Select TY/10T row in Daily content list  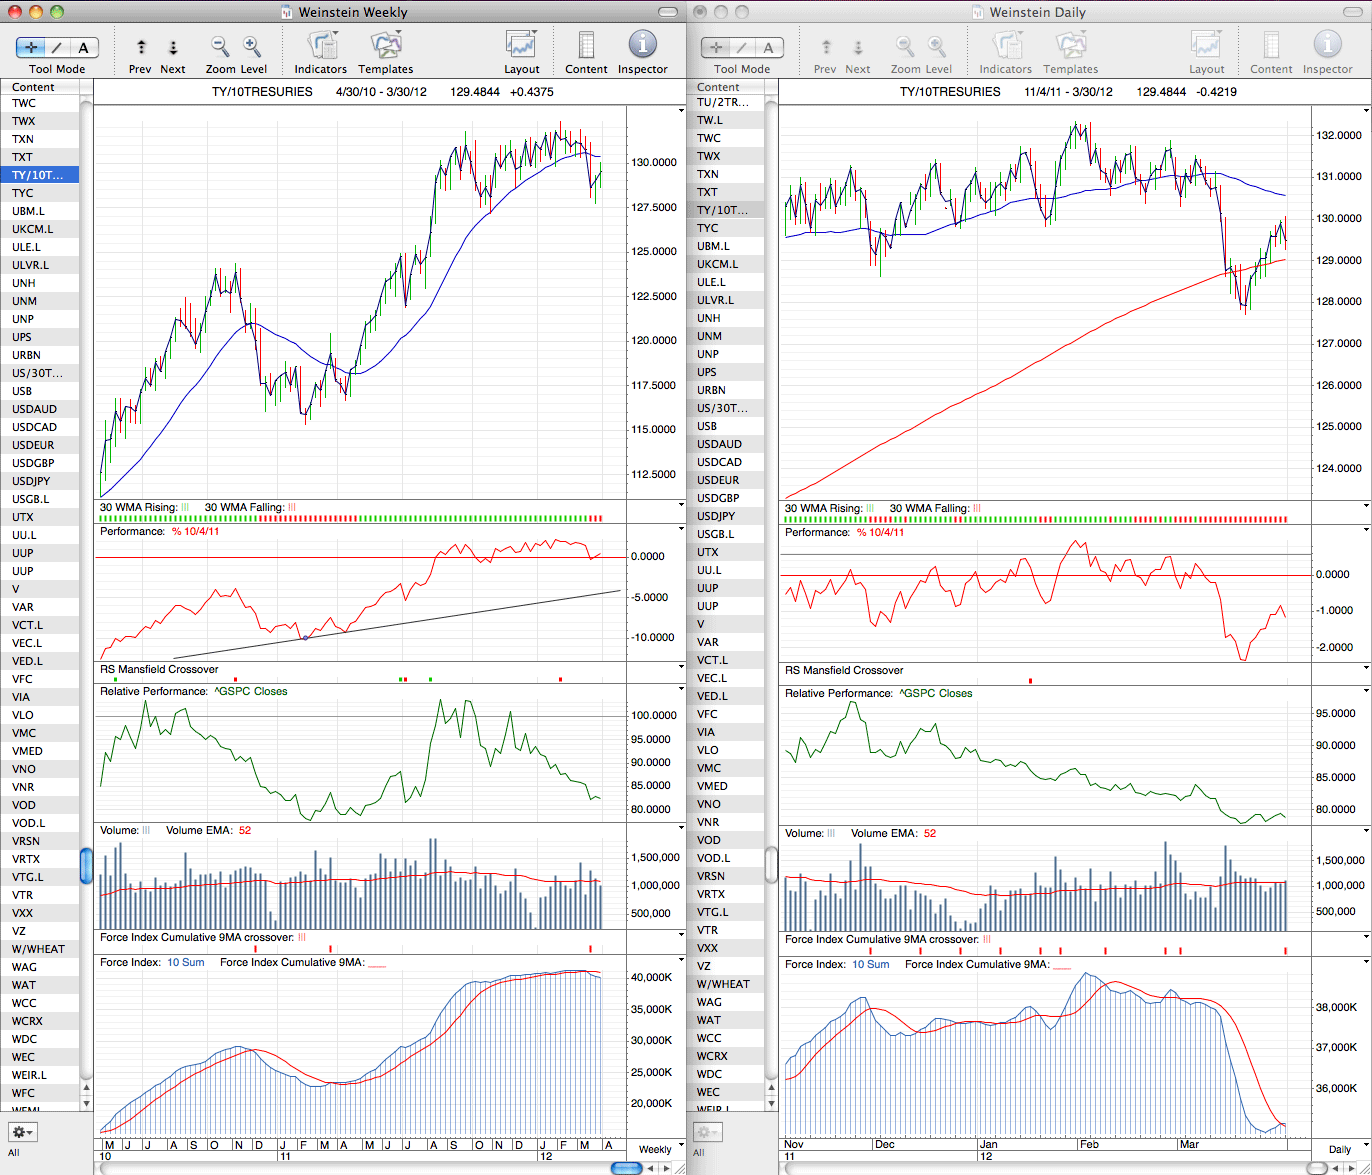[x=725, y=210]
